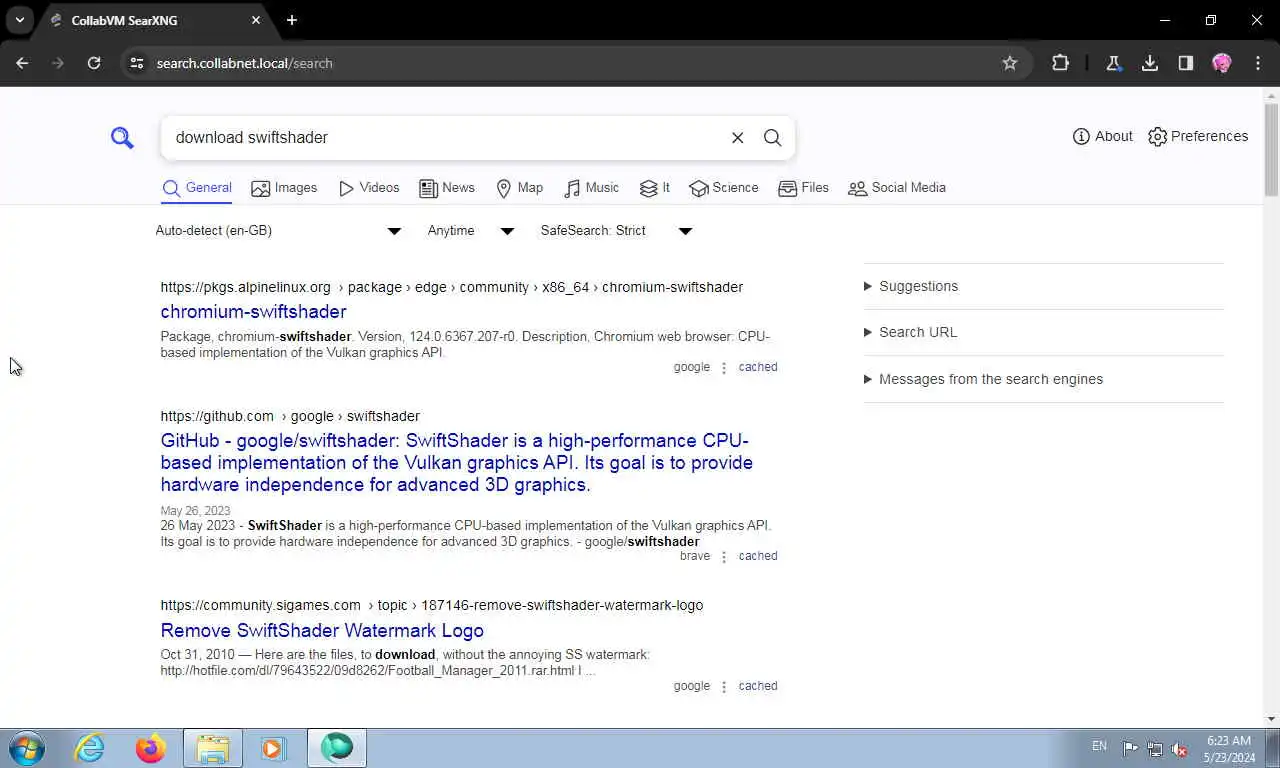
Task: Open Chrome Labs flask icon
Action: 1113,63
